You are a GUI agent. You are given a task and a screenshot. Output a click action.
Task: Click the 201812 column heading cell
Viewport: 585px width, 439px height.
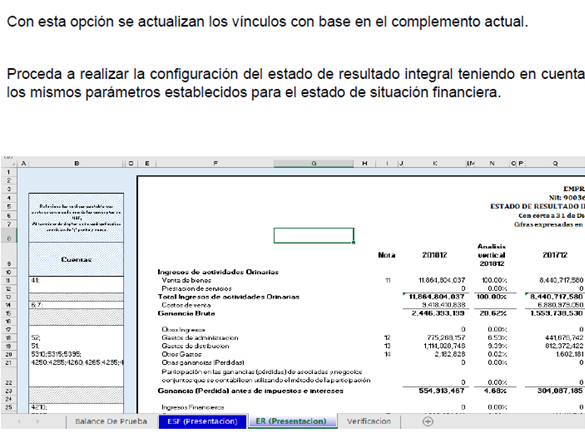(x=434, y=255)
